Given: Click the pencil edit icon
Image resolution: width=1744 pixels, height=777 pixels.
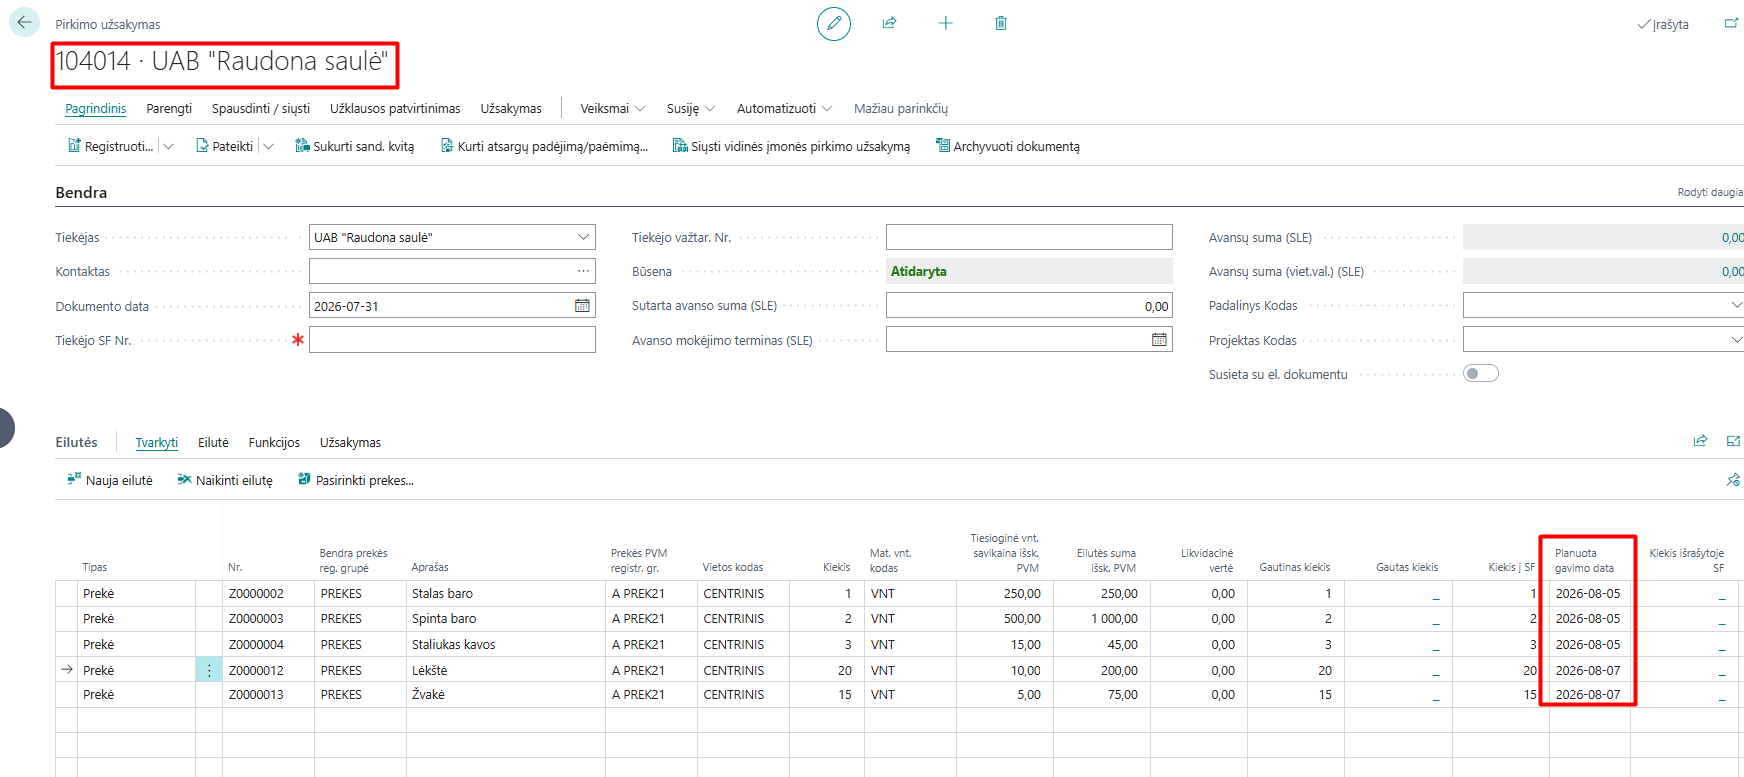Looking at the screenshot, I should point(834,23).
